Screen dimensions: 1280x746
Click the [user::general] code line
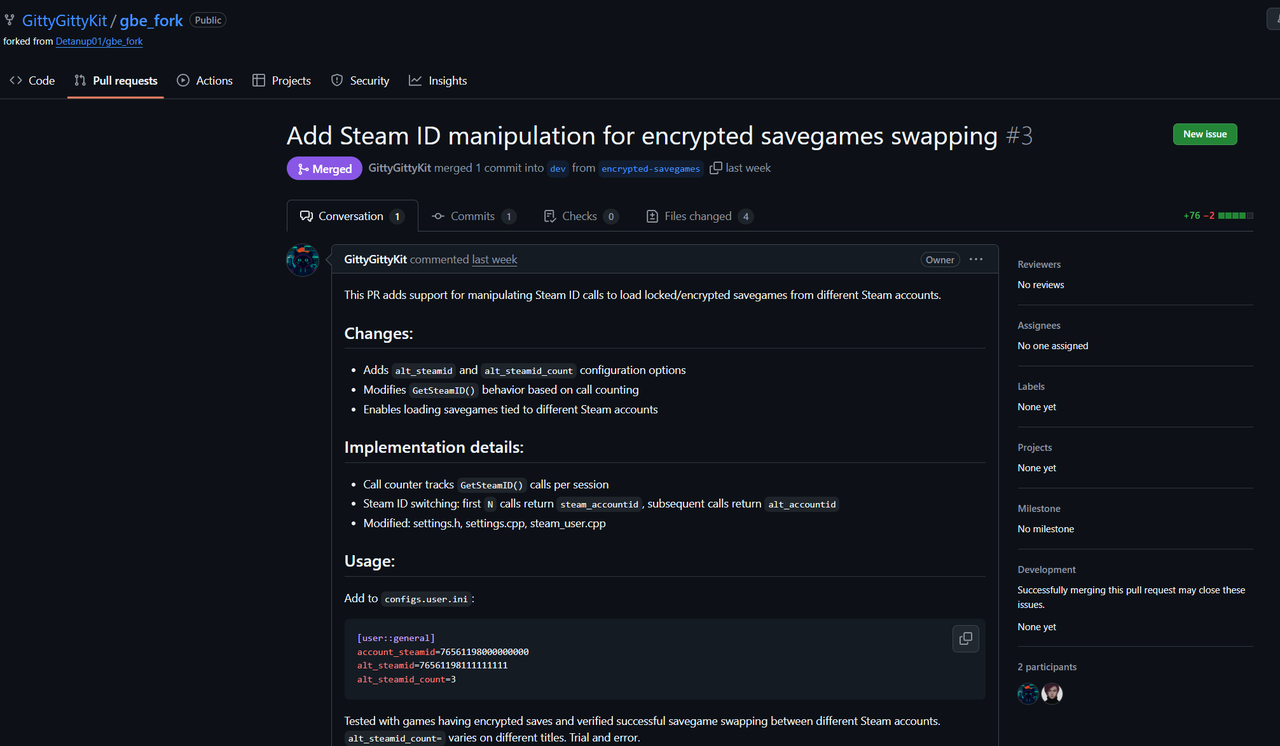coord(396,638)
